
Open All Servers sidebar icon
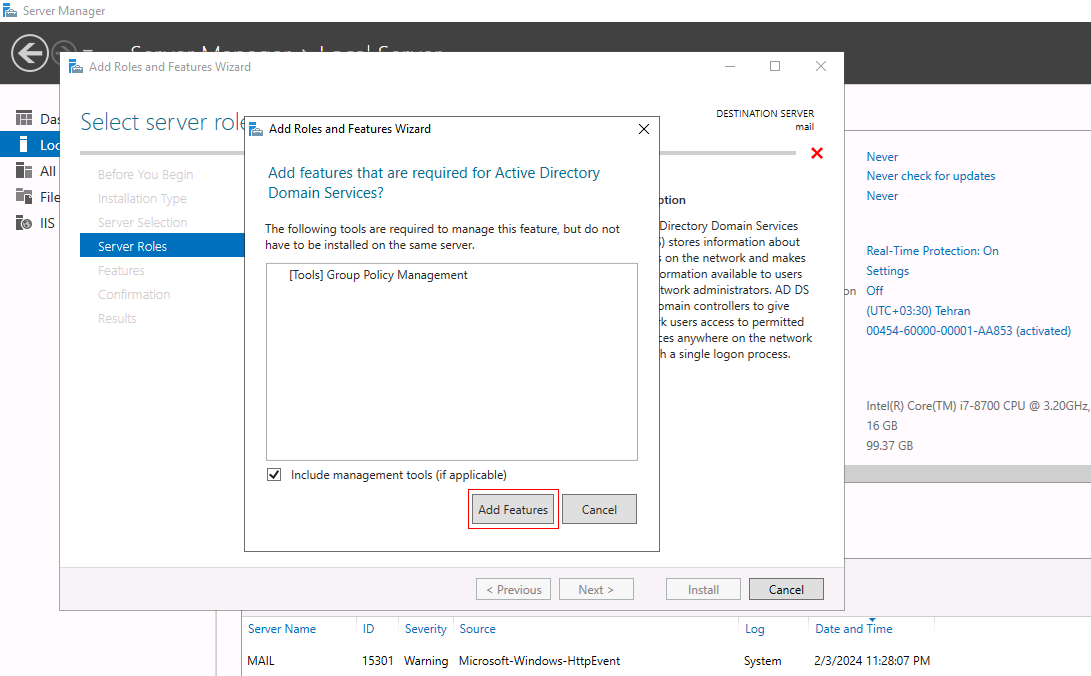(x=24, y=171)
